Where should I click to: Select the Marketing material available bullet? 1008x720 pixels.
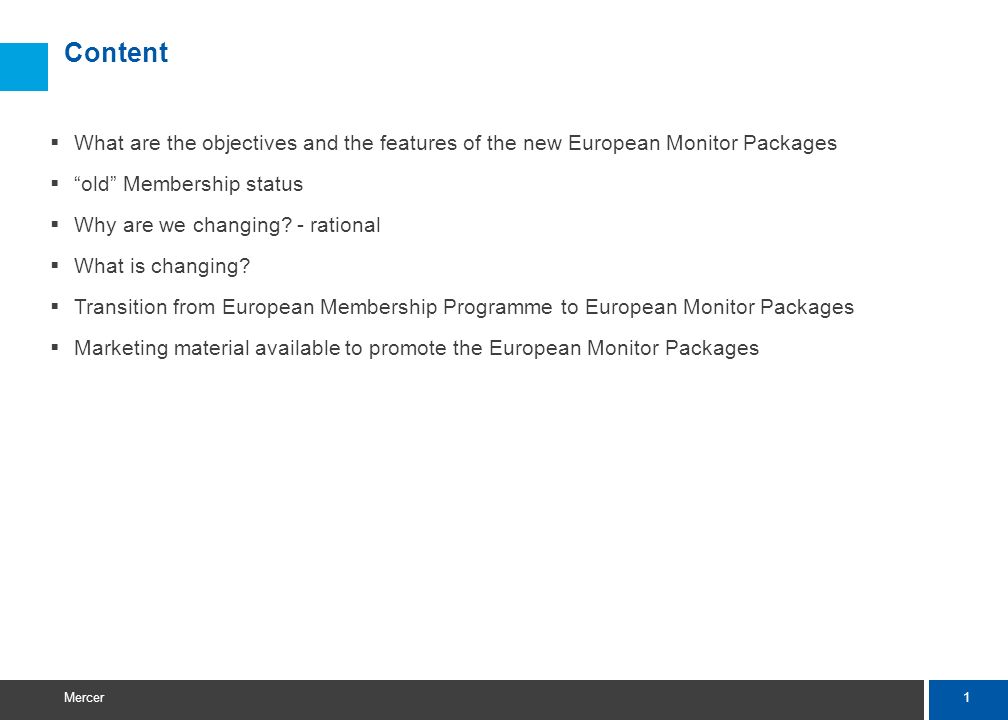[417, 348]
